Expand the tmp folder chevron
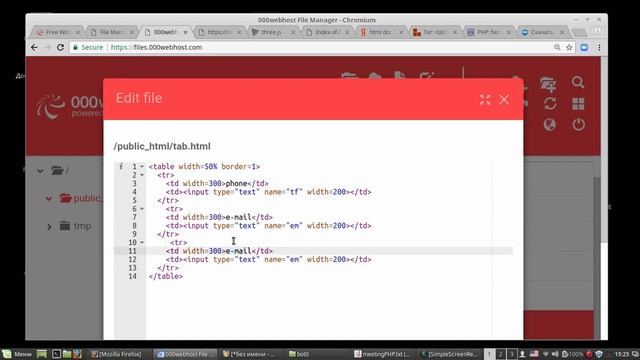 click(x=49, y=226)
